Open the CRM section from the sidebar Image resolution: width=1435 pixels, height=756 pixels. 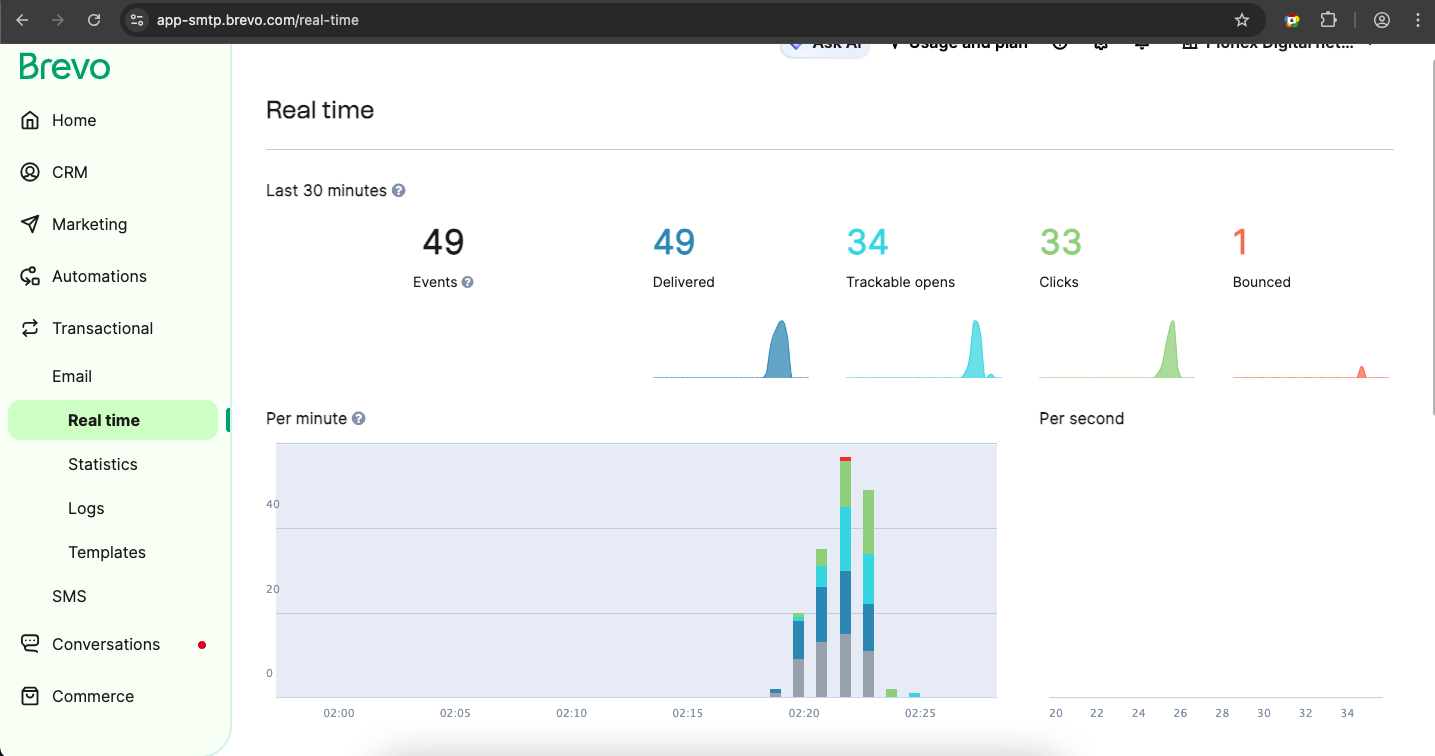tap(31, 171)
